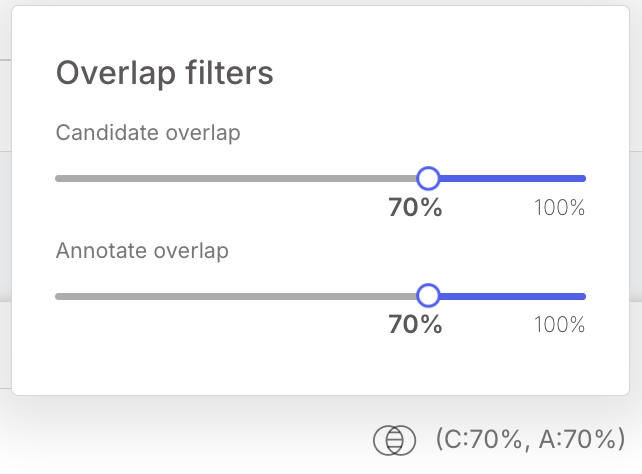Click the Candidate overlap label
This screenshot has width=642, height=474.
point(148,133)
